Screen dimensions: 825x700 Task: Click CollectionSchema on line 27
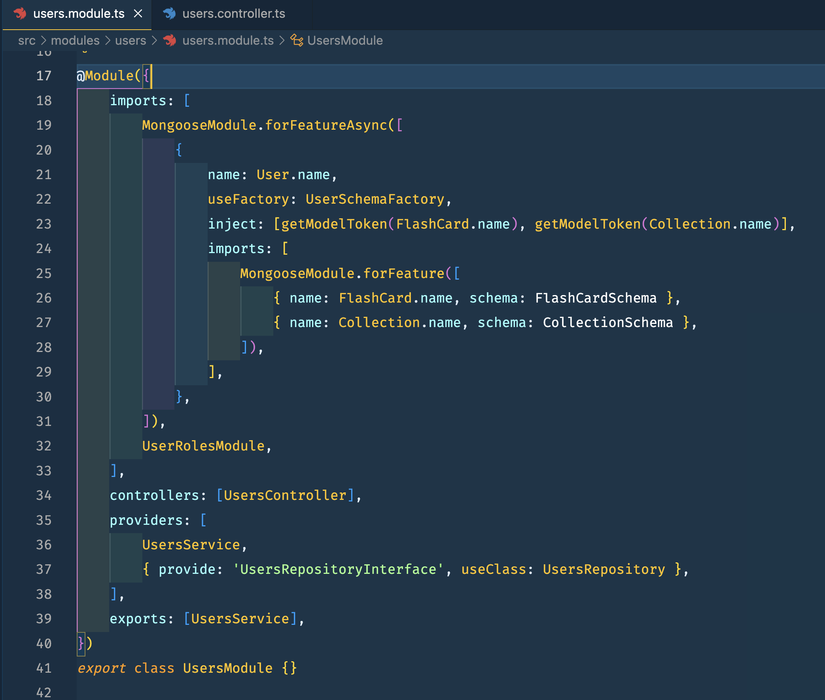click(608, 323)
